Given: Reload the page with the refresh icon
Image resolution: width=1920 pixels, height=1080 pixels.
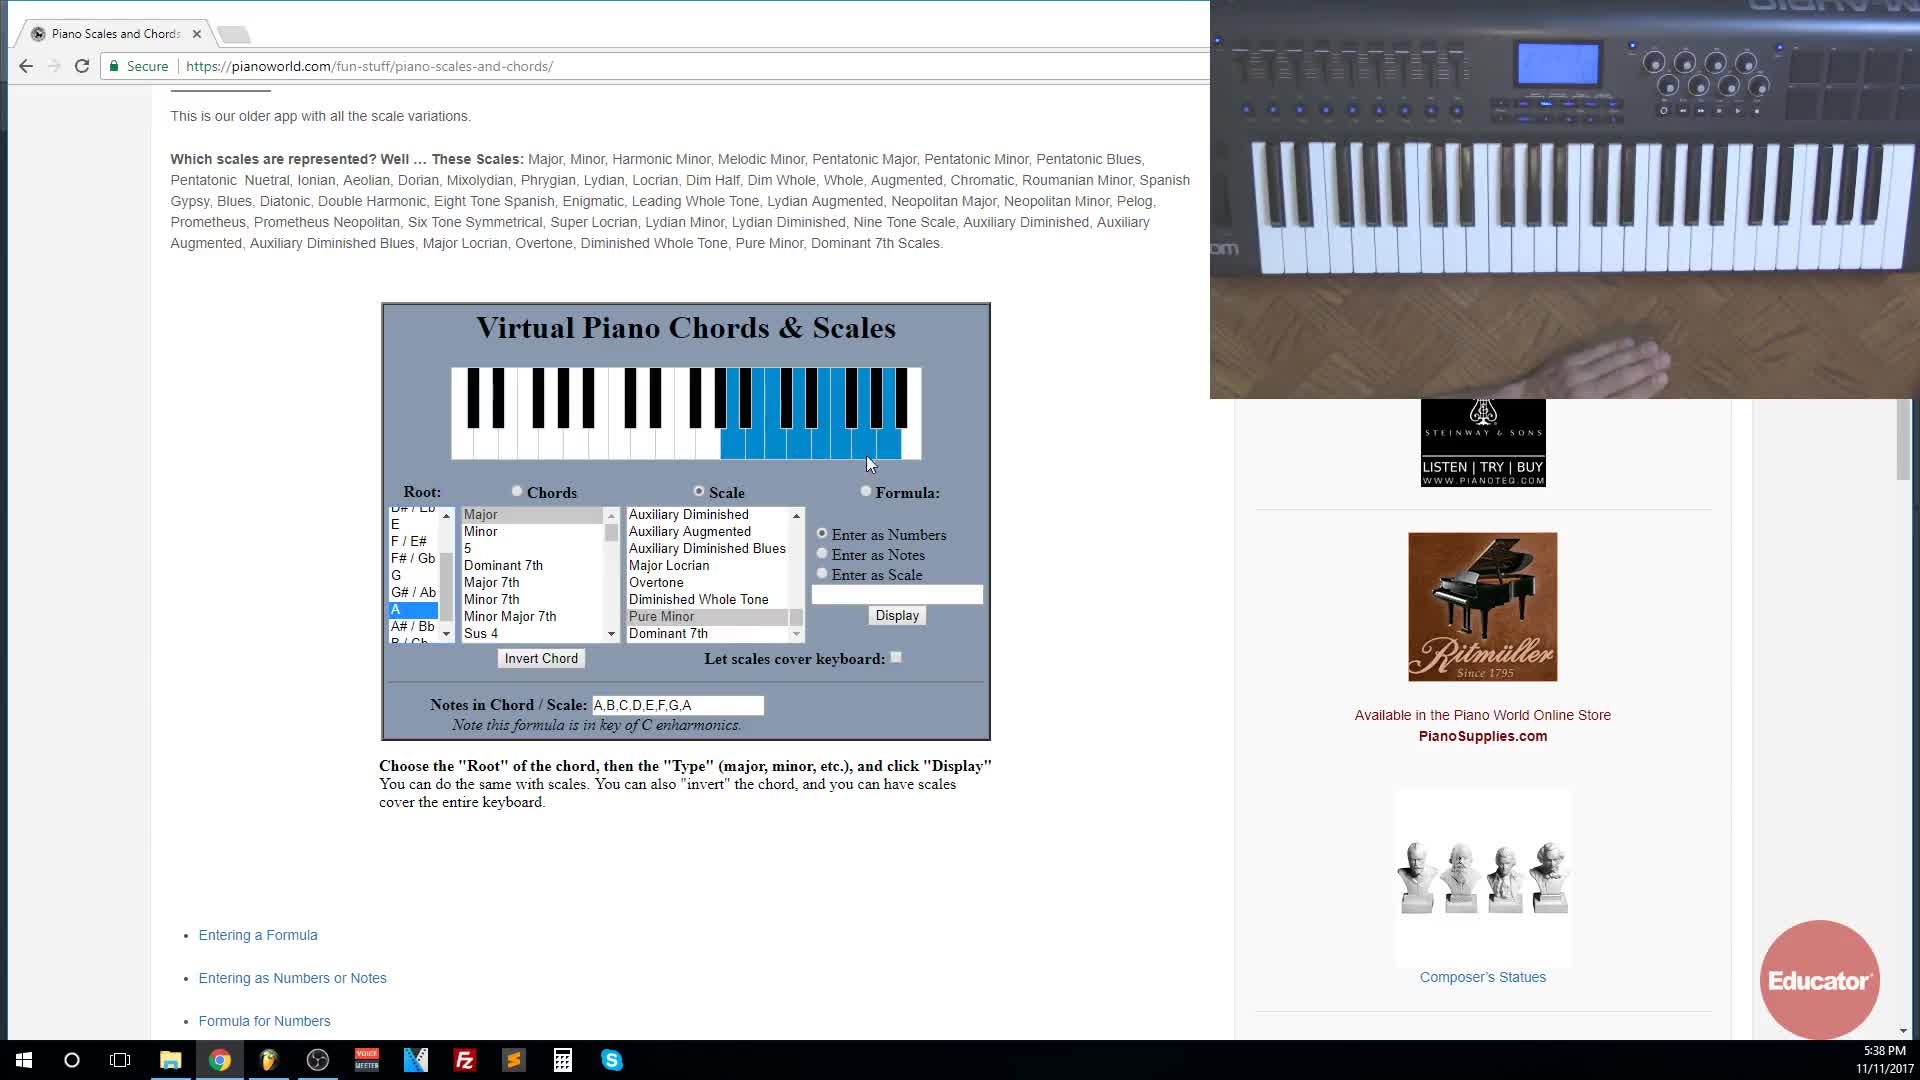Looking at the screenshot, I should tap(82, 66).
